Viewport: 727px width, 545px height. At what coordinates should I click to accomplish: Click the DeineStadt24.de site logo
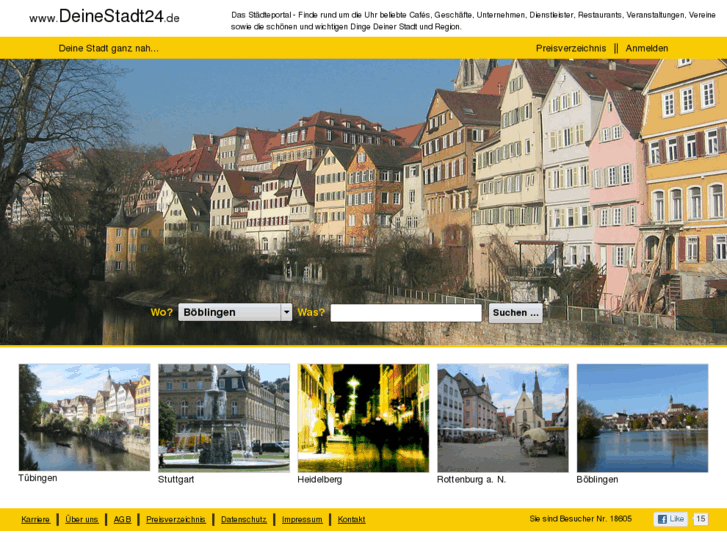point(104,17)
